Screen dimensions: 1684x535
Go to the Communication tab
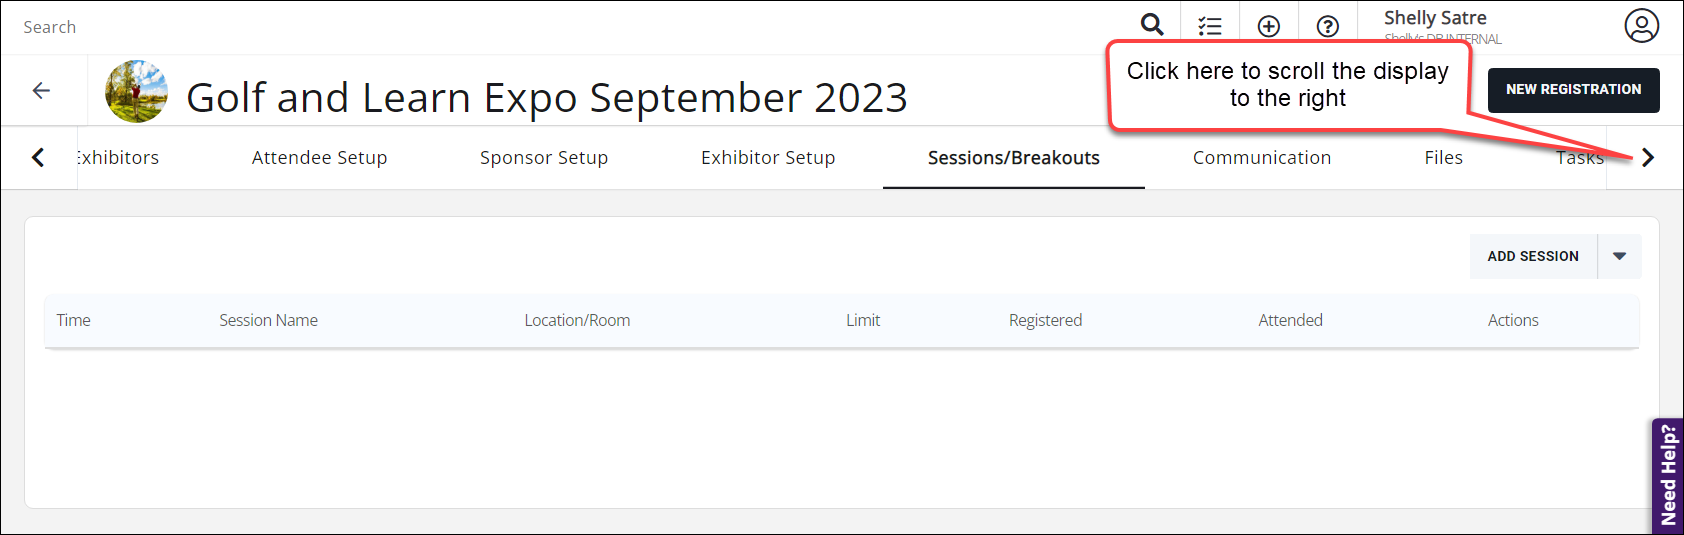tap(1261, 158)
